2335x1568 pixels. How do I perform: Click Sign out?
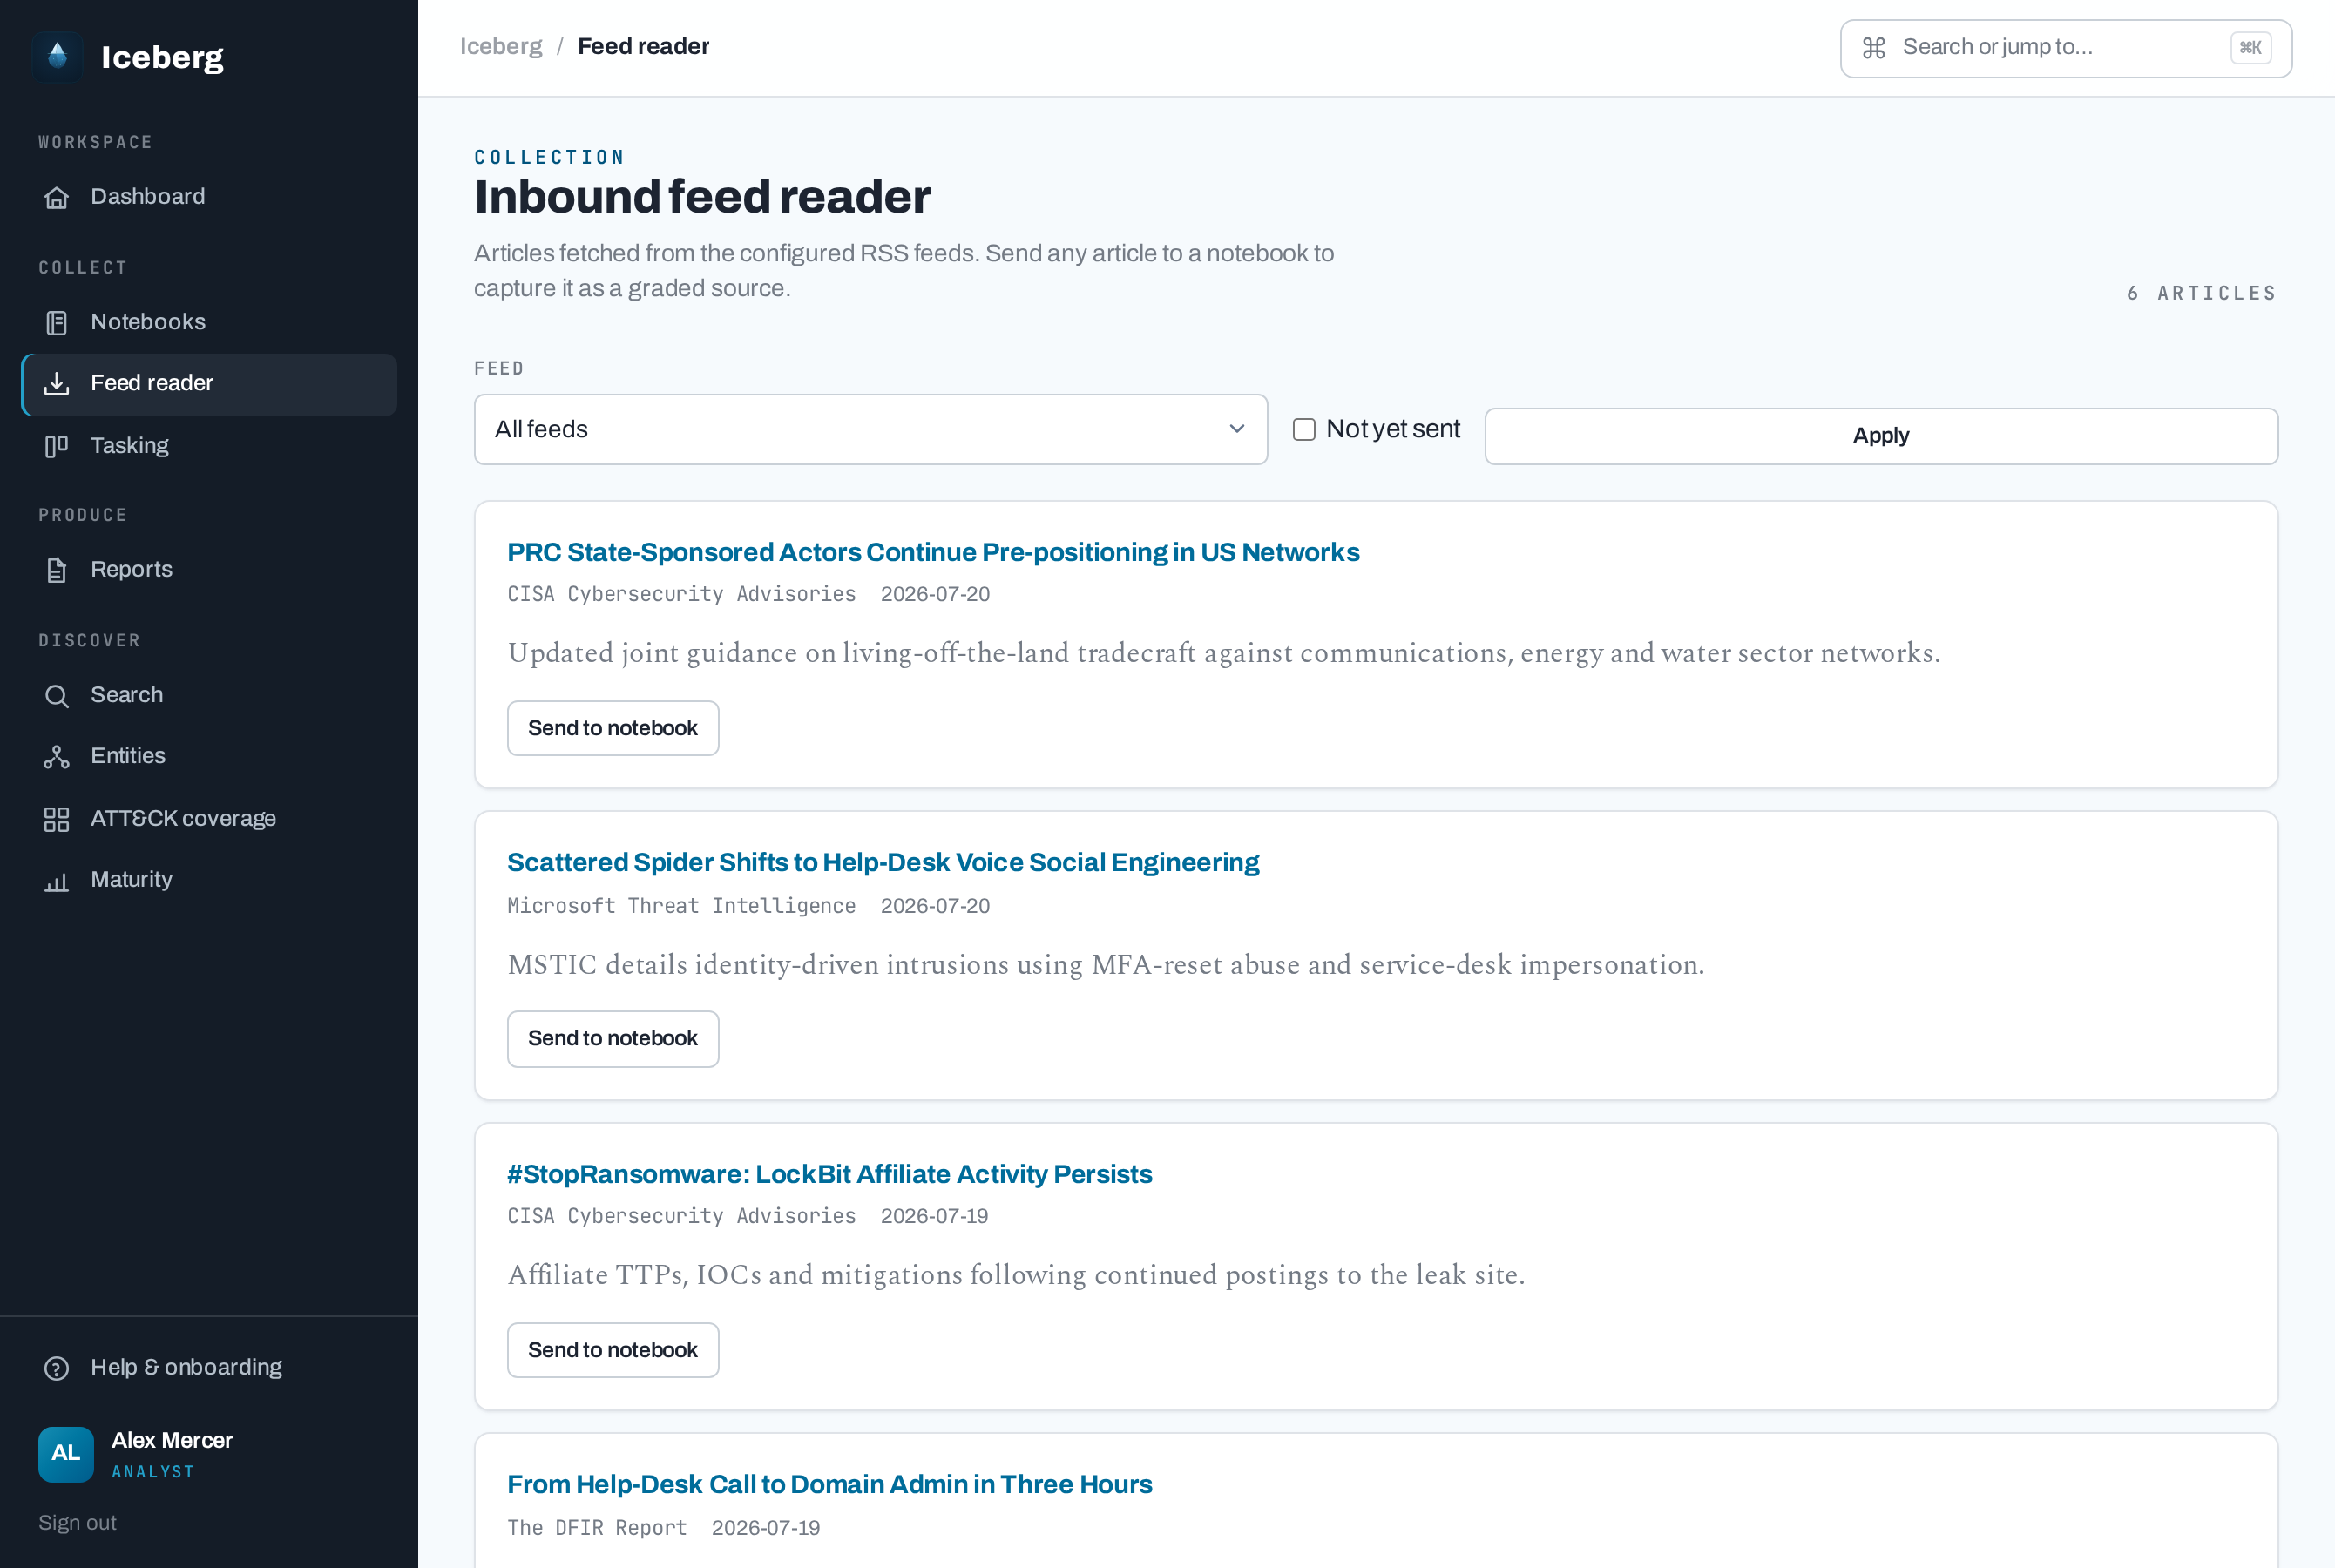point(77,1523)
